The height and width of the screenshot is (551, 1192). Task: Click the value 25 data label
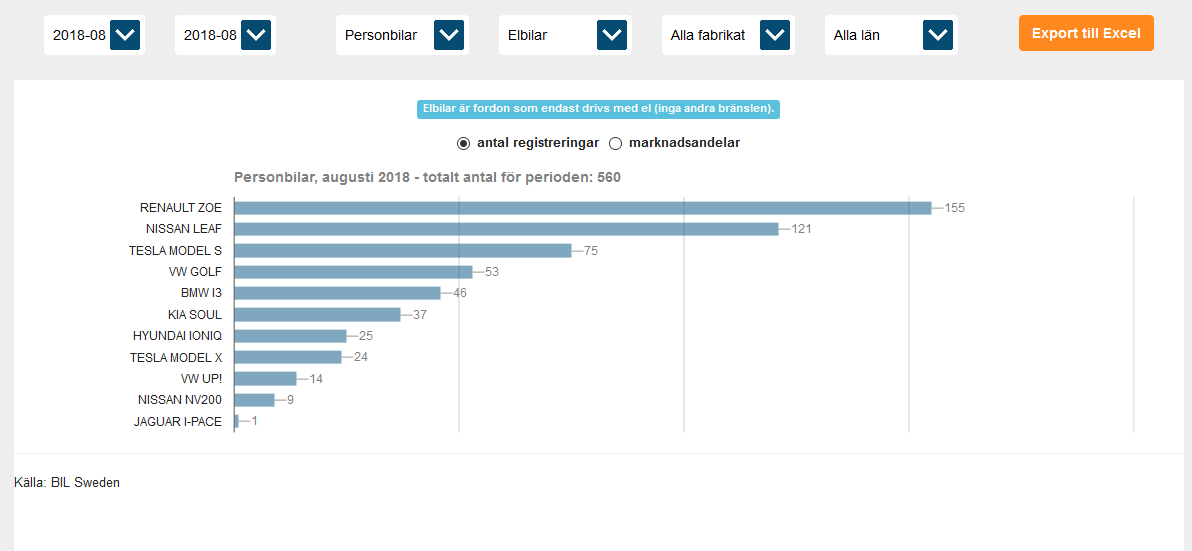click(366, 335)
